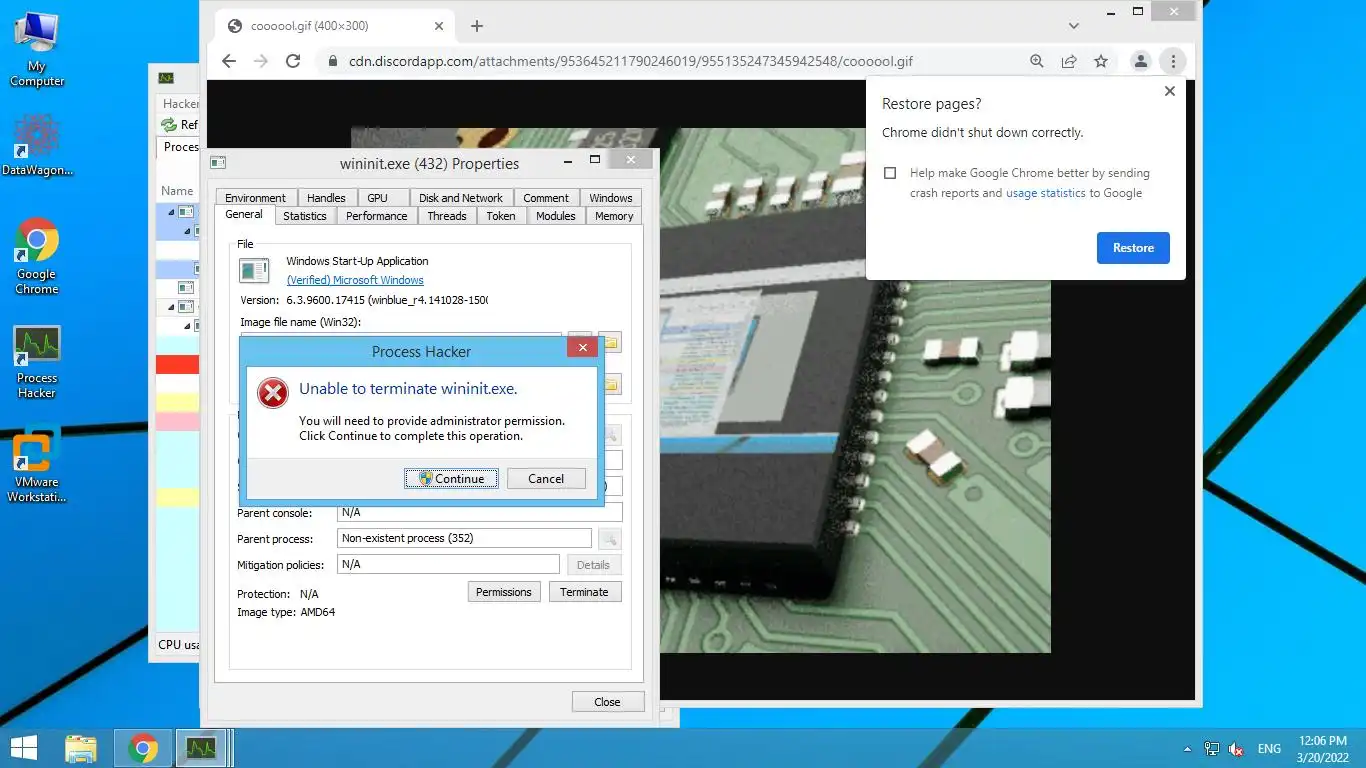Open the Handles tab
The image size is (1366, 768).
326,198
